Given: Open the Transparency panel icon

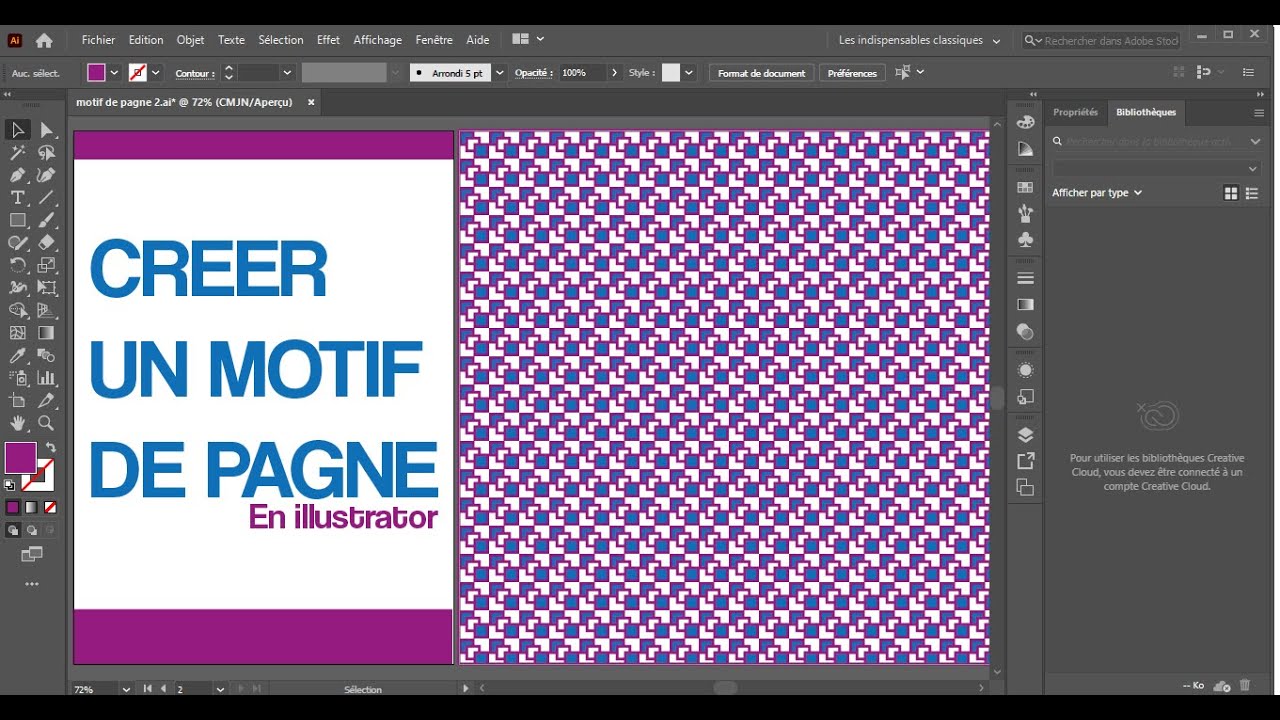Looking at the screenshot, I should (1025, 331).
